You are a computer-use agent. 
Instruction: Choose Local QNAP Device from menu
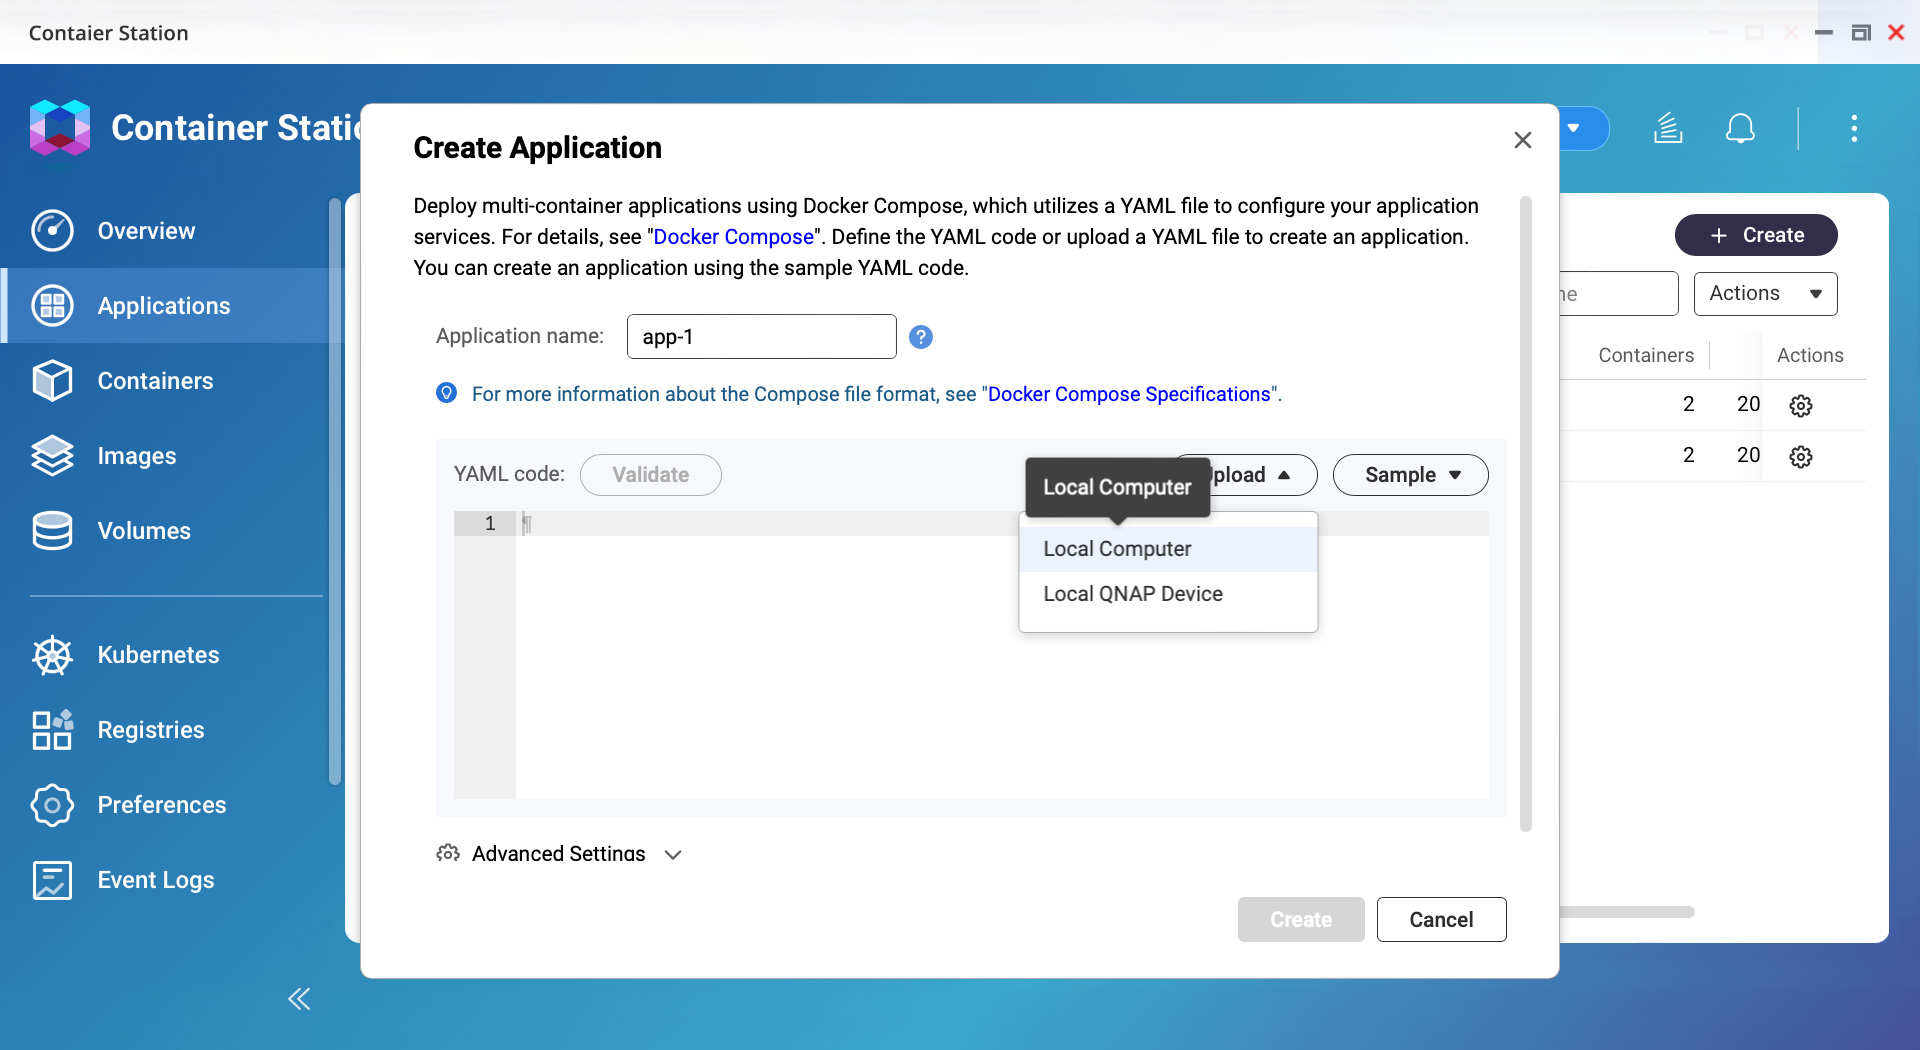[x=1133, y=594]
